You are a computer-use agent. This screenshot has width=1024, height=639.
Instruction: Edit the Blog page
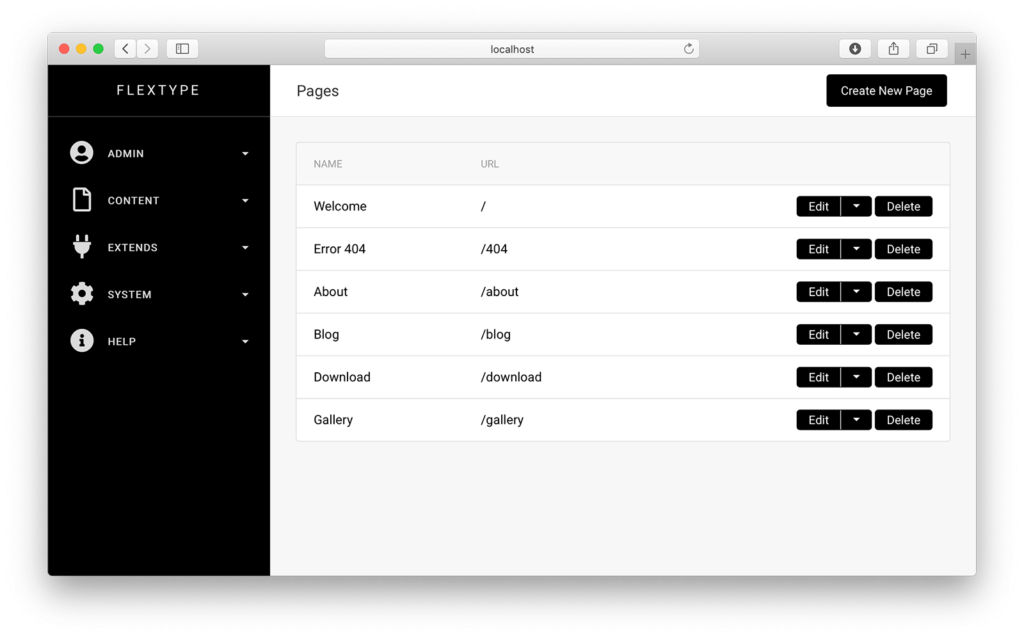(818, 335)
